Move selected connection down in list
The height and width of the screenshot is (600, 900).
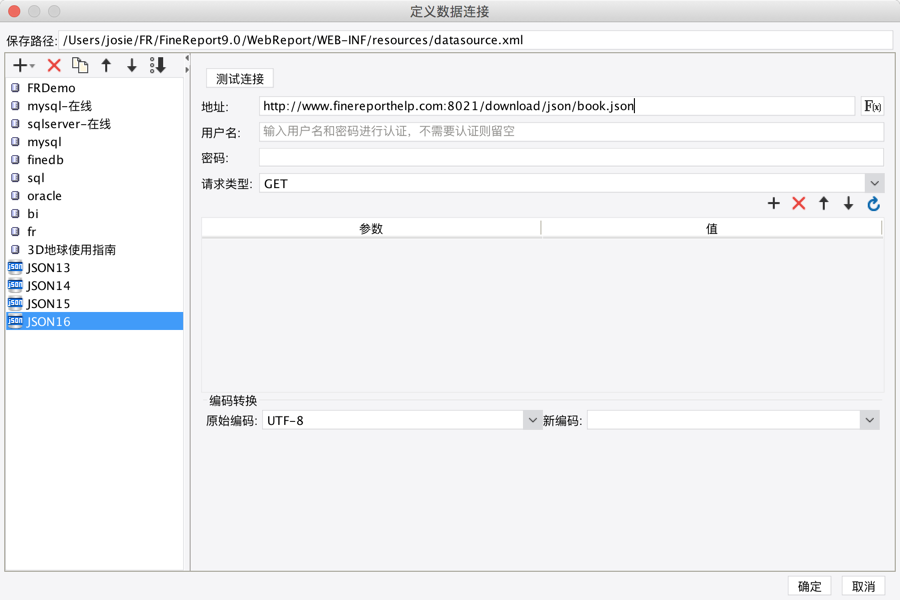point(132,65)
